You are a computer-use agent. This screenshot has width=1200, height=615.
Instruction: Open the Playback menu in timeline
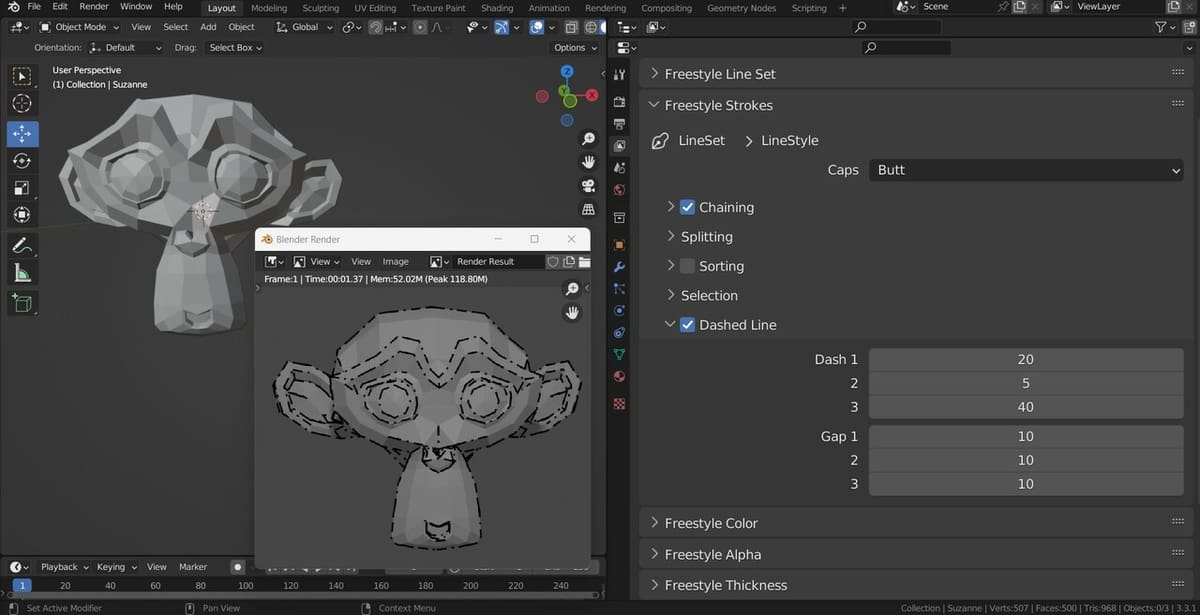click(64, 567)
